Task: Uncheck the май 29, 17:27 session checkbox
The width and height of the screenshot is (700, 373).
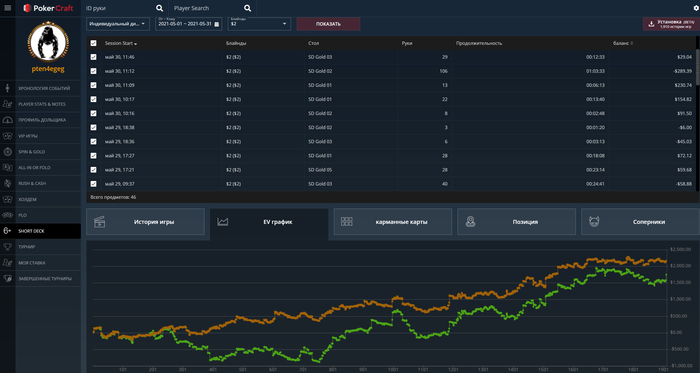Action: [x=93, y=156]
